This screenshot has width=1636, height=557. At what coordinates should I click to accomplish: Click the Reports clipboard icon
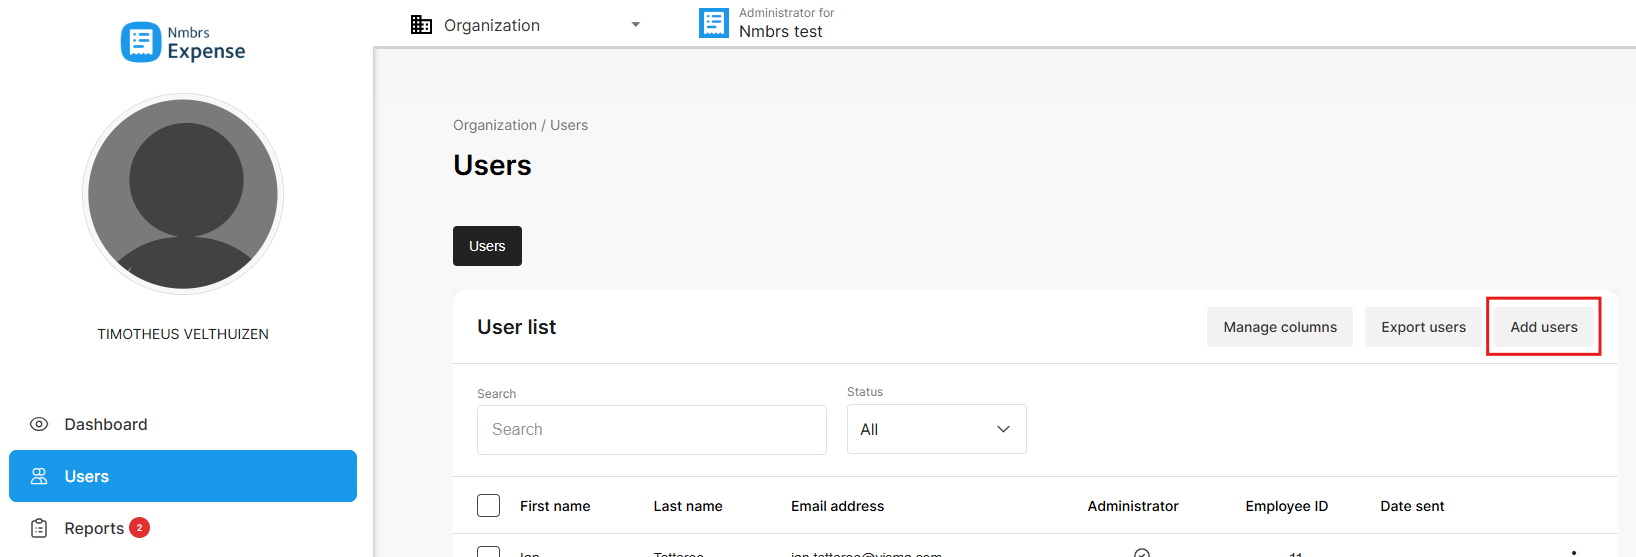click(39, 528)
